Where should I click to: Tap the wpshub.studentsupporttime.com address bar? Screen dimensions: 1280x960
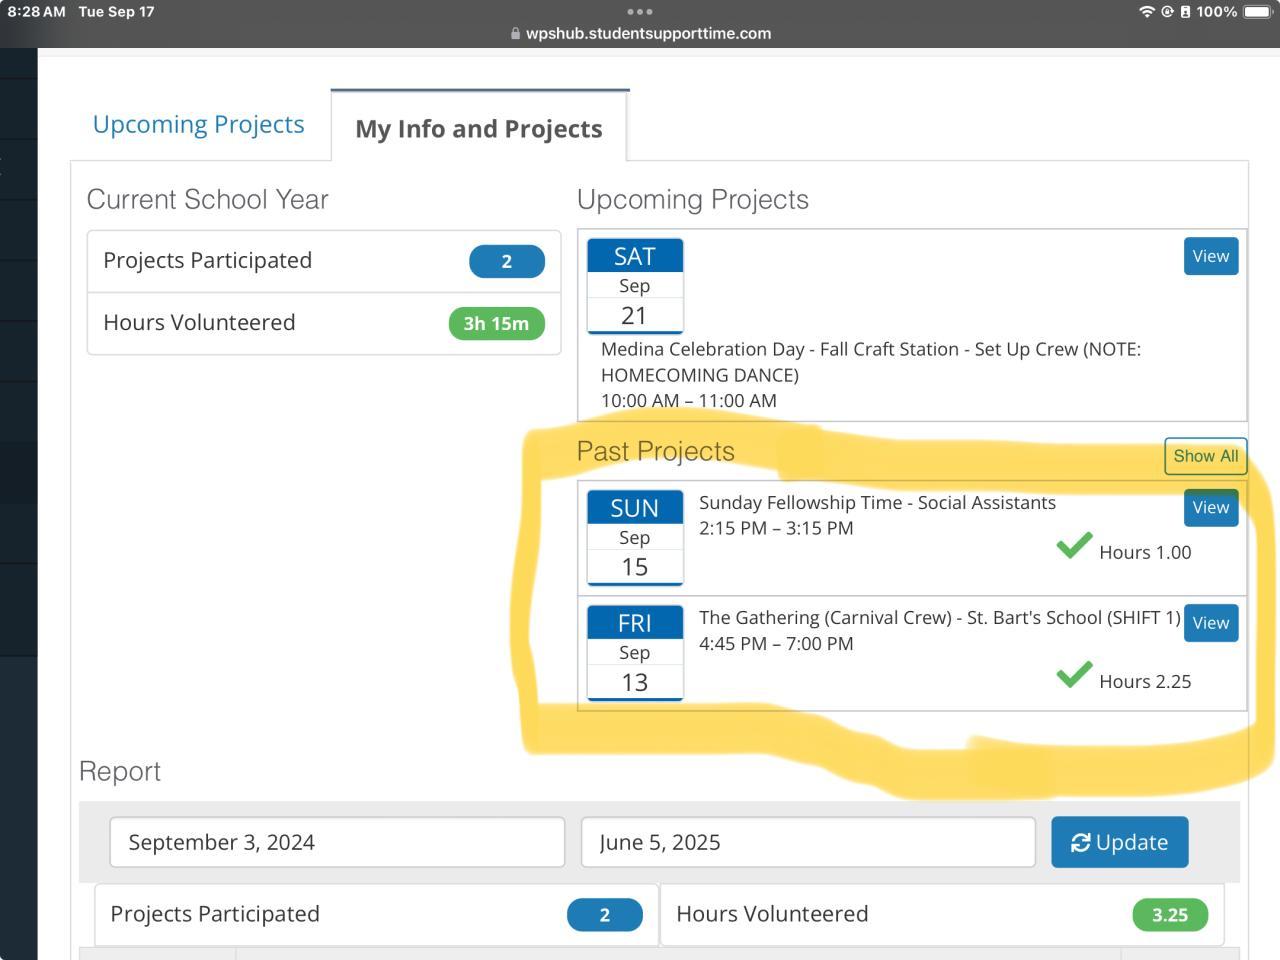click(640, 33)
